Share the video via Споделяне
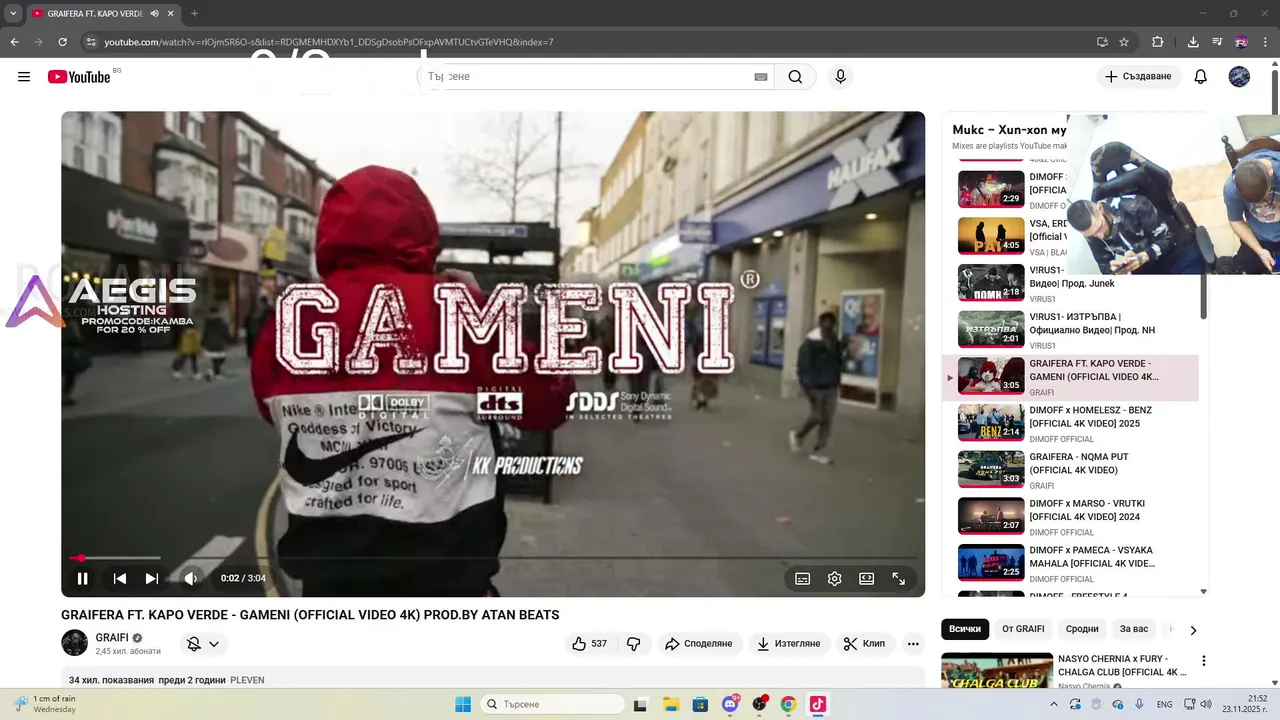Viewport: 1280px width, 720px height. coord(699,644)
